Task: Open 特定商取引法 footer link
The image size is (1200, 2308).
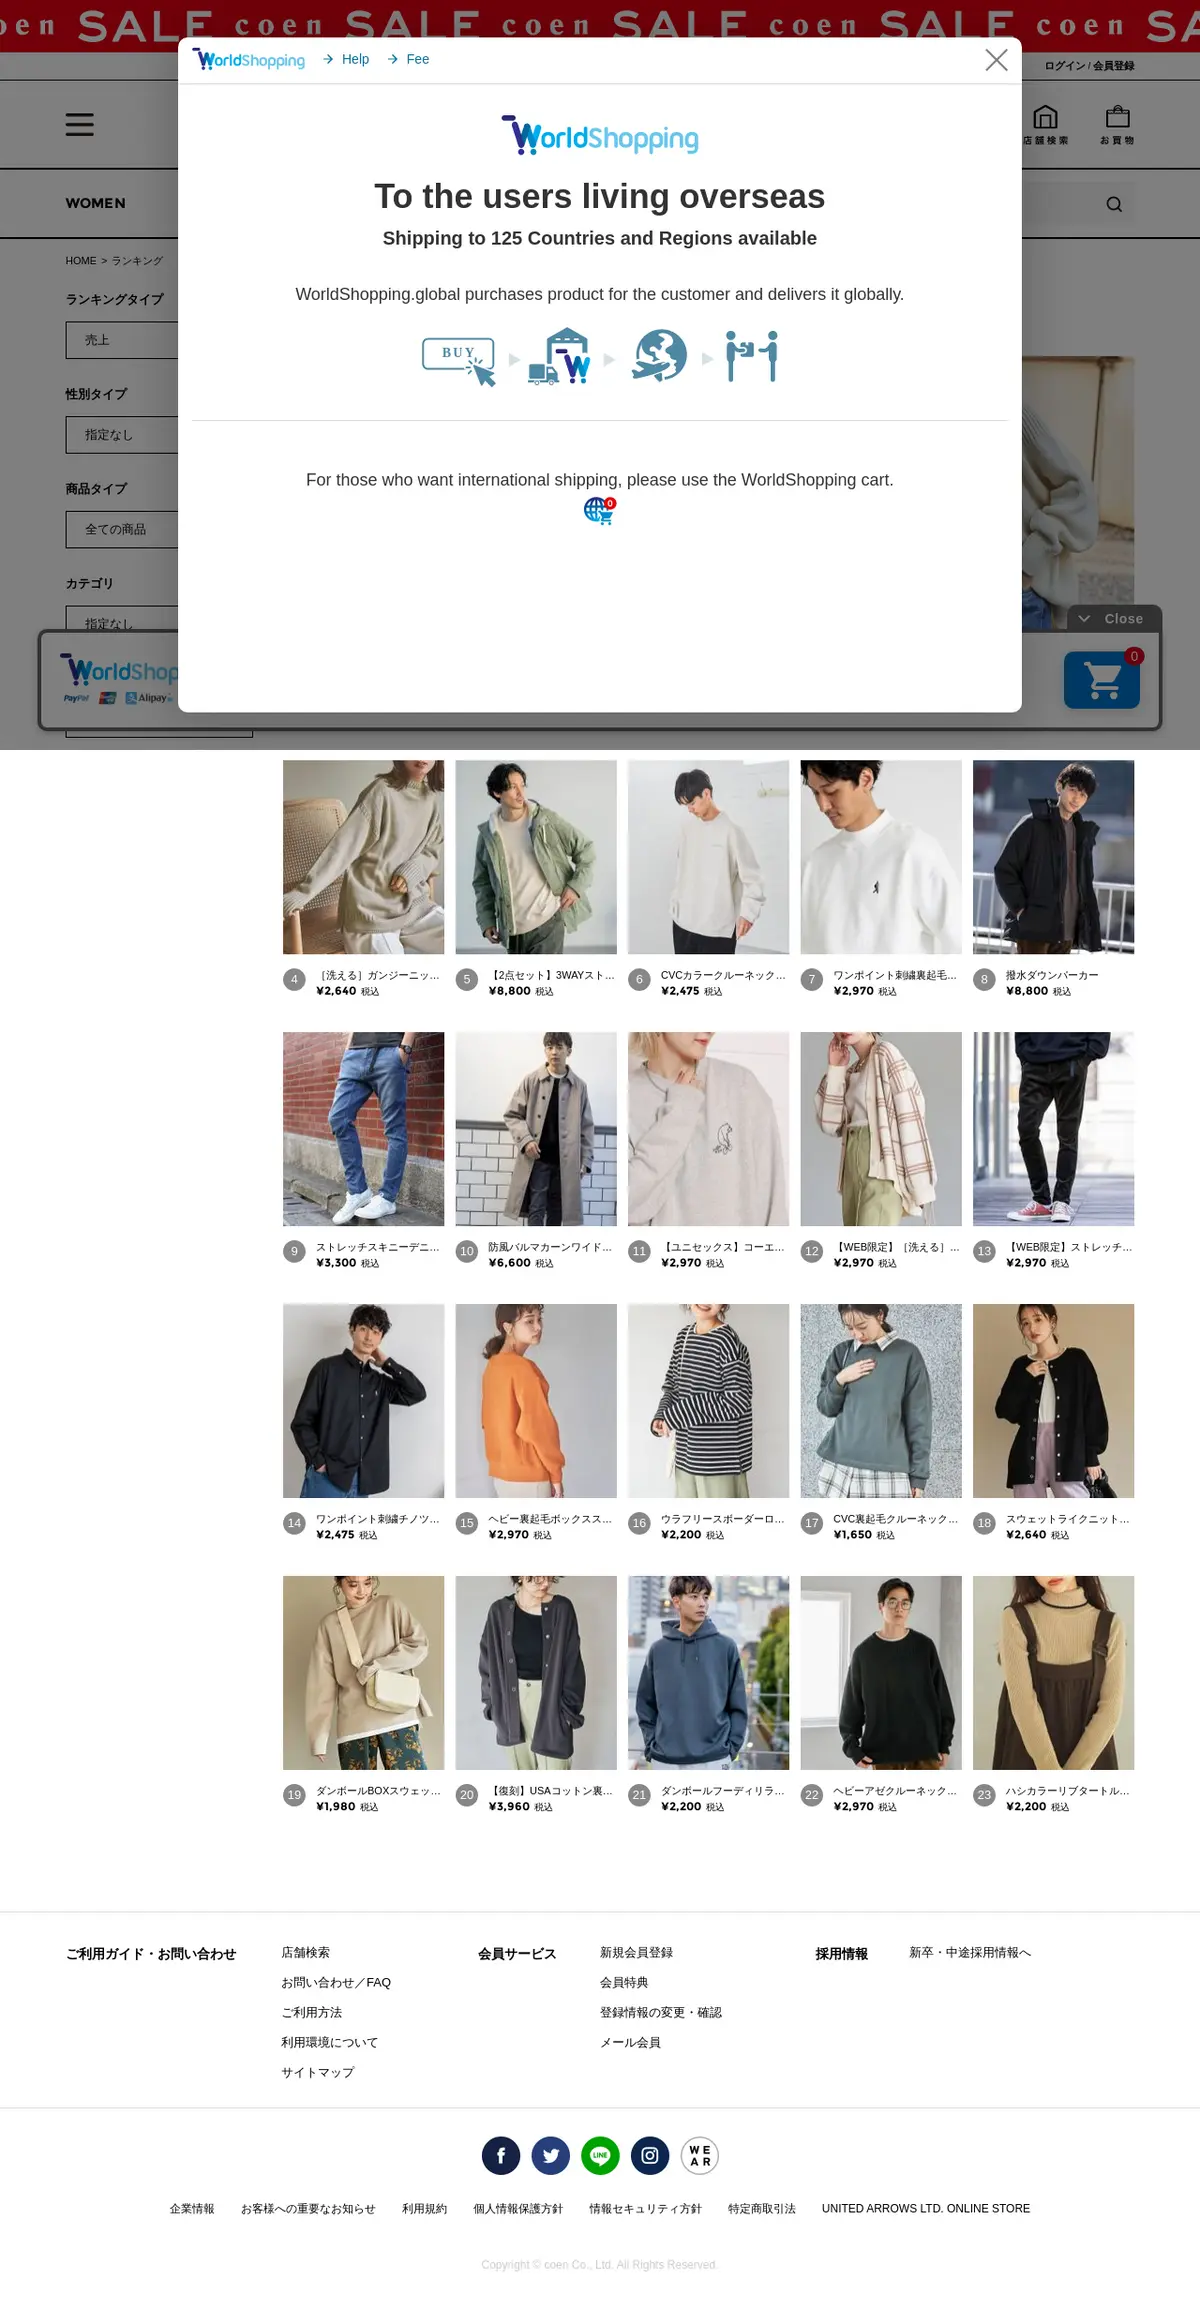Action: (x=762, y=2209)
